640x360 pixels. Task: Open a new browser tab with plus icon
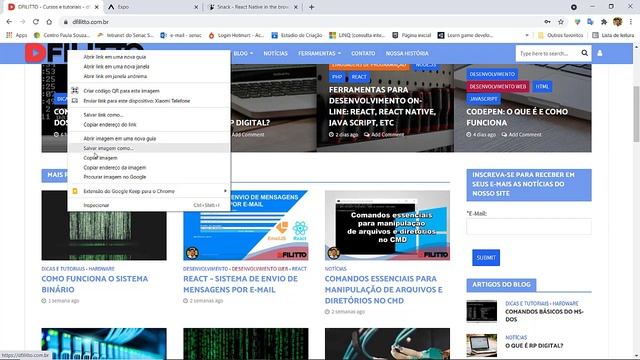click(x=311, y=7)
